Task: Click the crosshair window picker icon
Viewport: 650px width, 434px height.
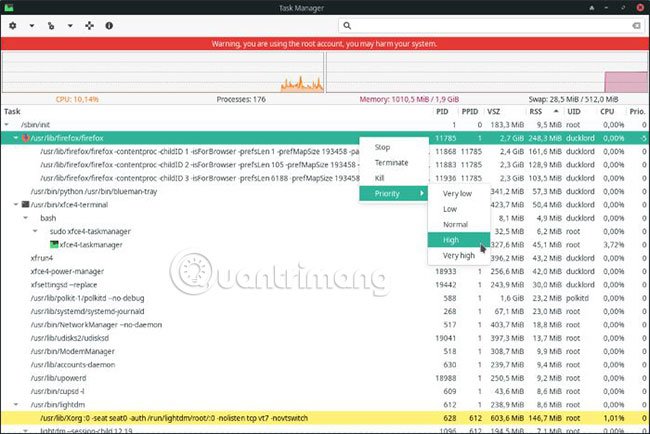Action: pos(89,26)
